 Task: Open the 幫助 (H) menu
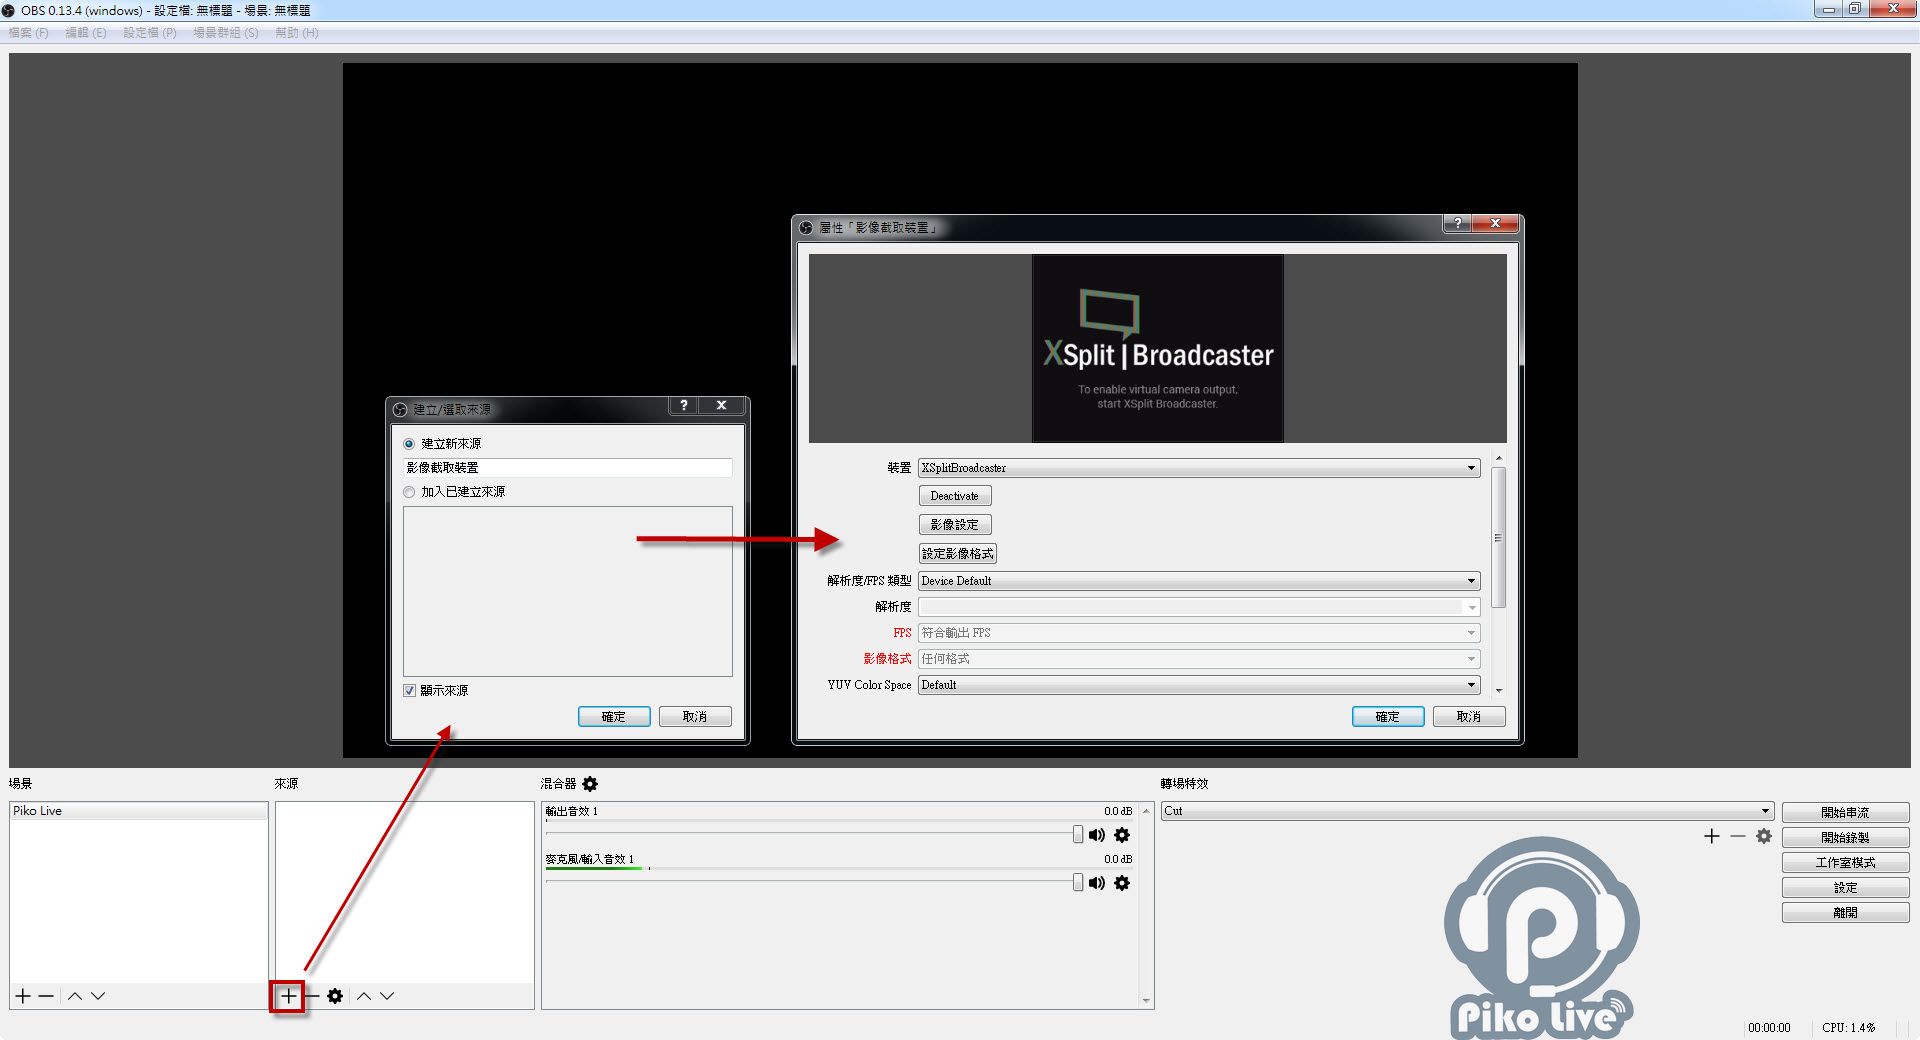click(297, 33)
